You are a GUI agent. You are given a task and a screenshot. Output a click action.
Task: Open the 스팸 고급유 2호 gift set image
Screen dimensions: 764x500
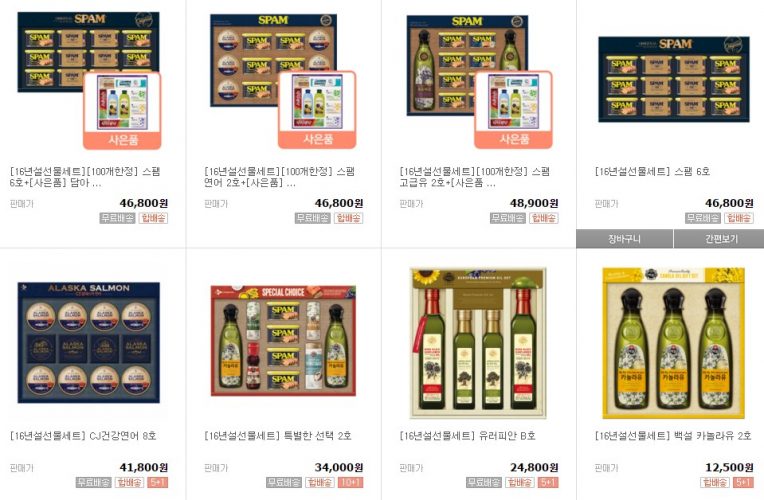tap(467, 65)
